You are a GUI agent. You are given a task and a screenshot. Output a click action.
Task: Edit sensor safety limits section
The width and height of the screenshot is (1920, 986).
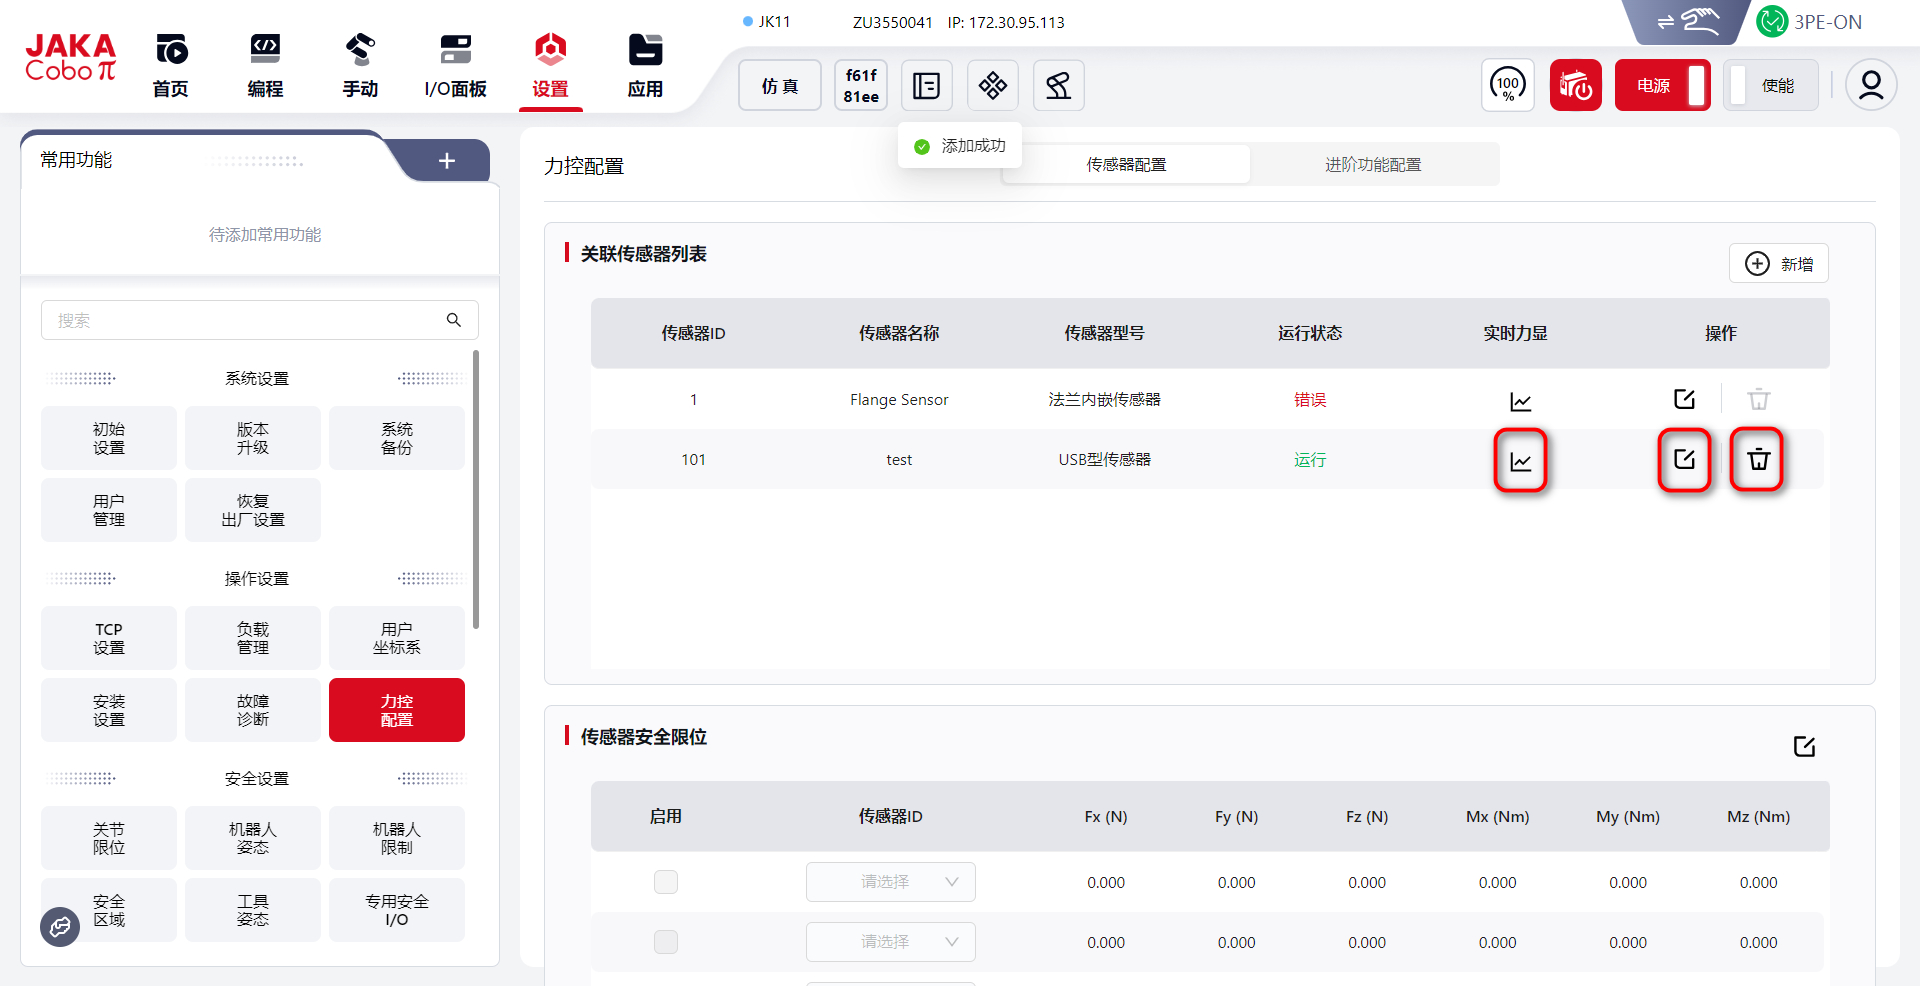click(1804, 746)
